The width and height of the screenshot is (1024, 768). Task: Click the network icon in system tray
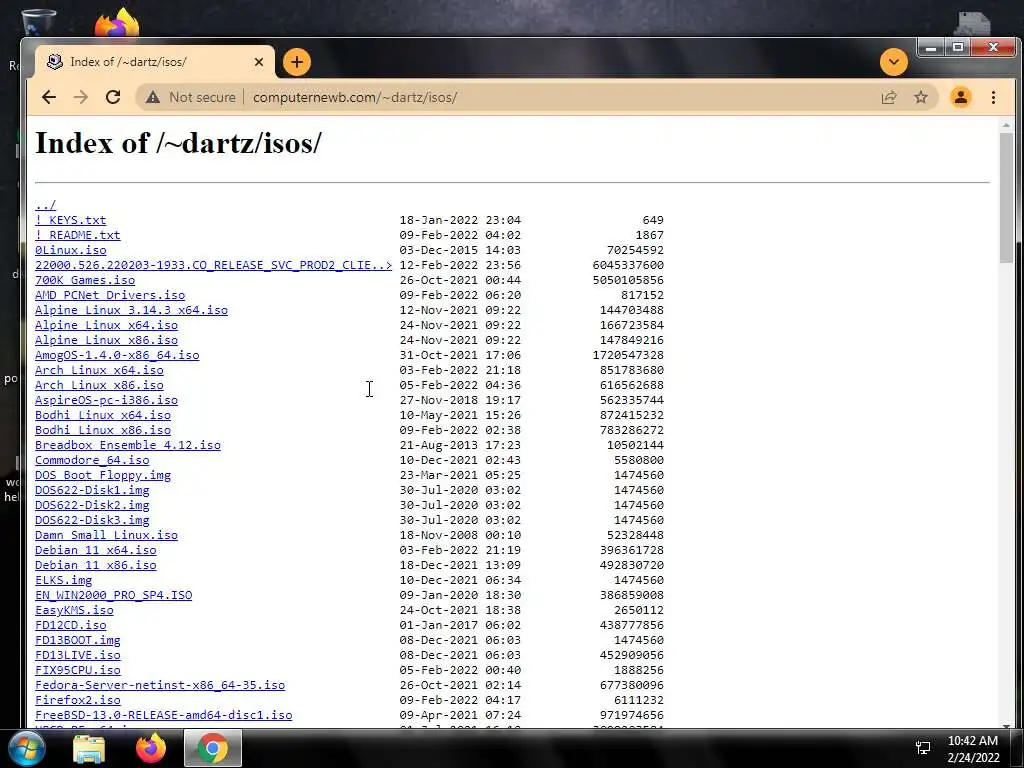tap(923, 748)
